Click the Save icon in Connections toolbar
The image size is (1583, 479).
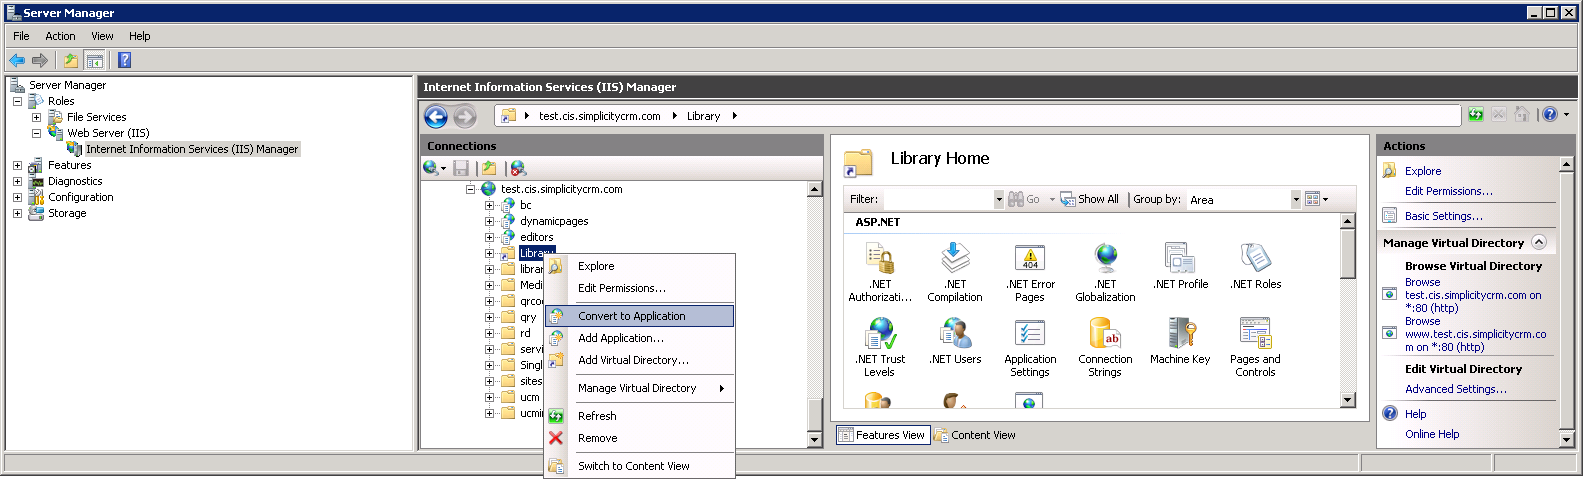(461, 168)
